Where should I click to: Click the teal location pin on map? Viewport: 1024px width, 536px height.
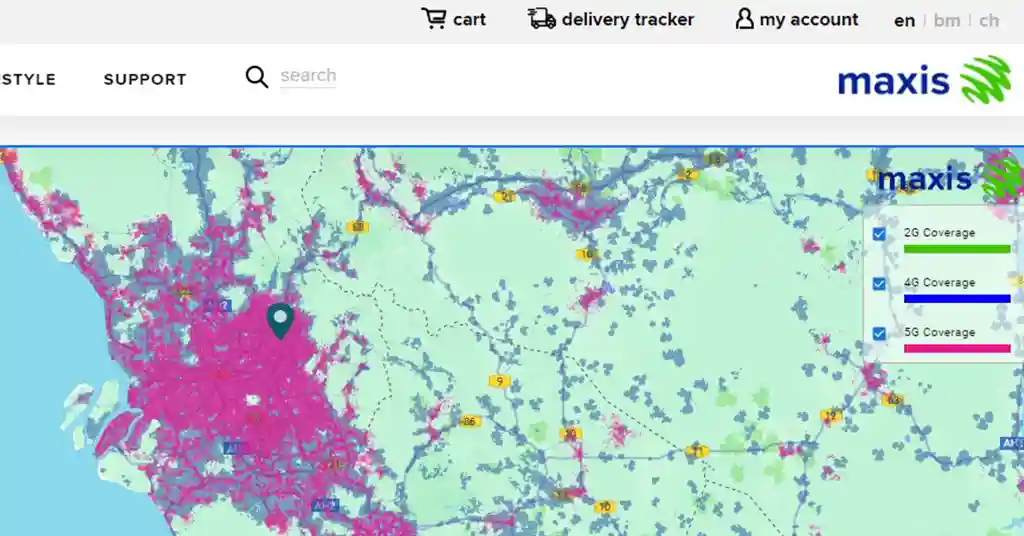pos(280,321)
